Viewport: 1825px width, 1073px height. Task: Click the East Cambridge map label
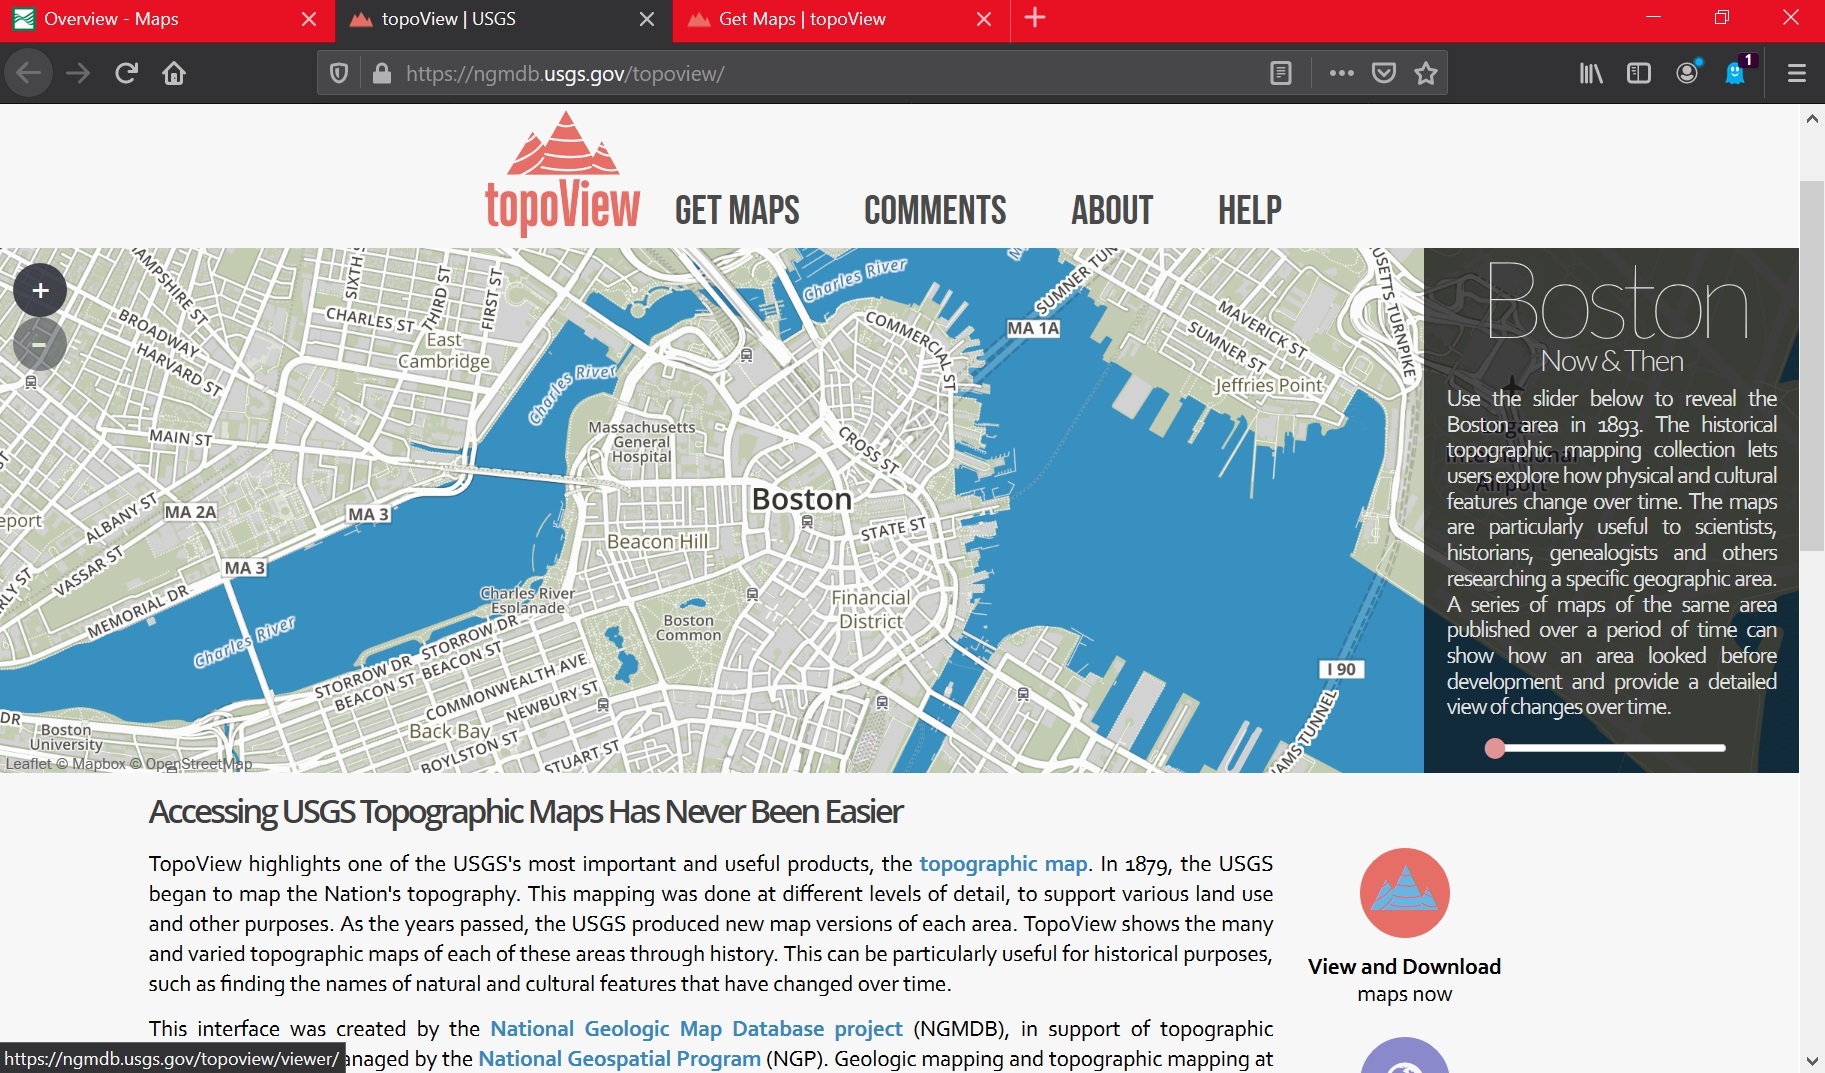coord(444,351)
